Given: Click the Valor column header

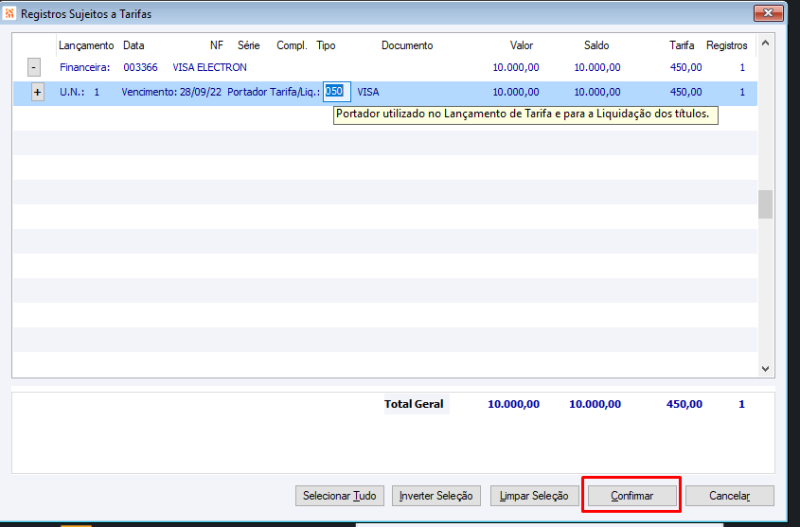Looking at the screenshot, I should point(521,45).
